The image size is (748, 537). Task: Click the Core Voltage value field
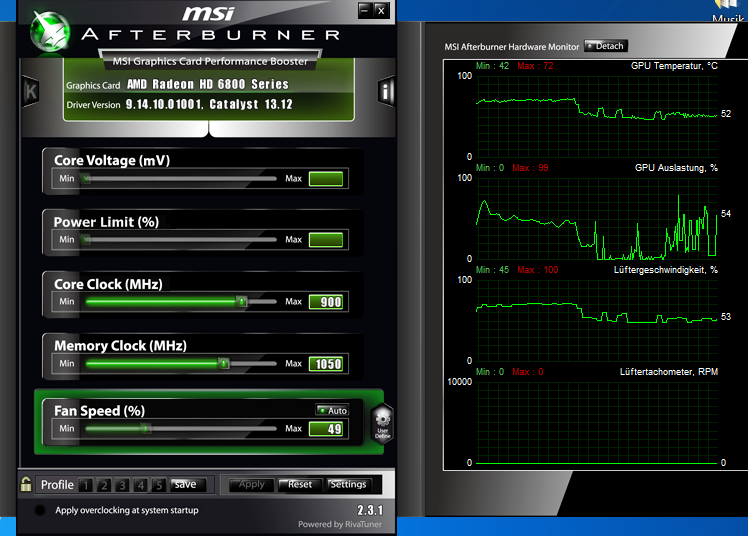point(326,179)
